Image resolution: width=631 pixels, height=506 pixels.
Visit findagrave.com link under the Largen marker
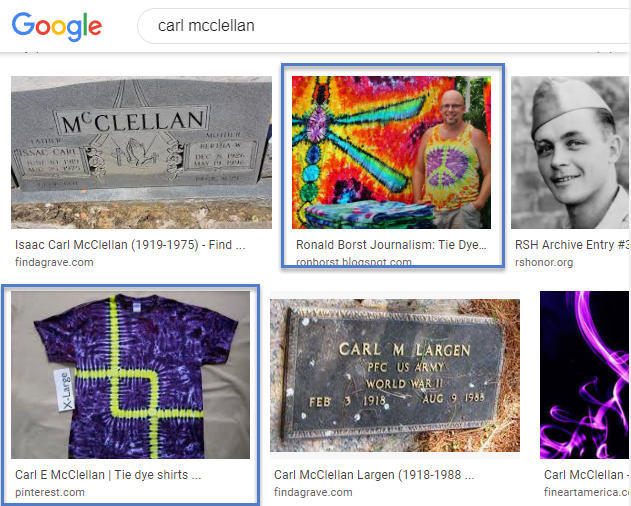[x=313, y=492]
